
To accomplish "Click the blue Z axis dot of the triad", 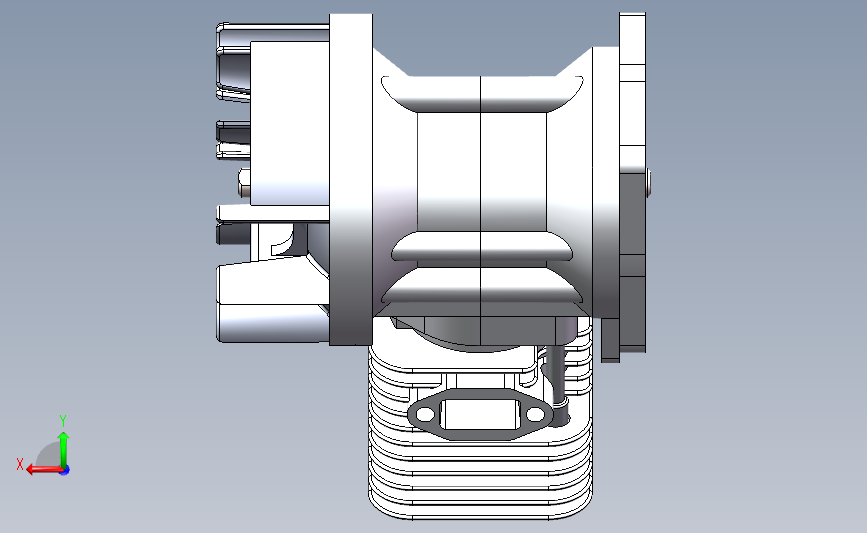I will 65,470.
